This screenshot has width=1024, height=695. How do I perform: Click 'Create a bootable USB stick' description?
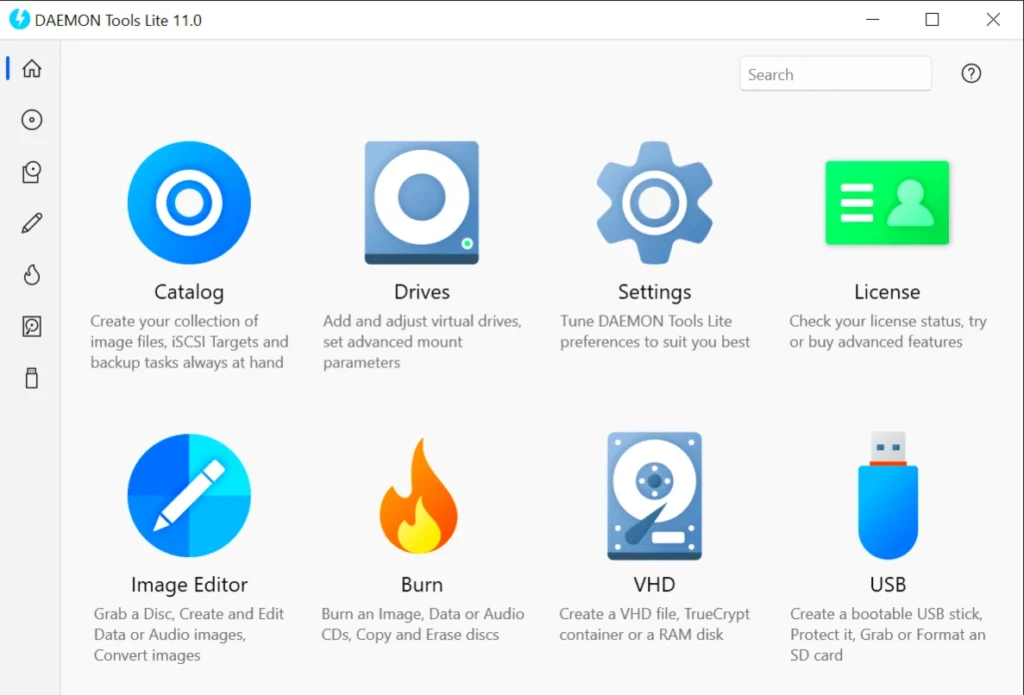click(888, 634)
